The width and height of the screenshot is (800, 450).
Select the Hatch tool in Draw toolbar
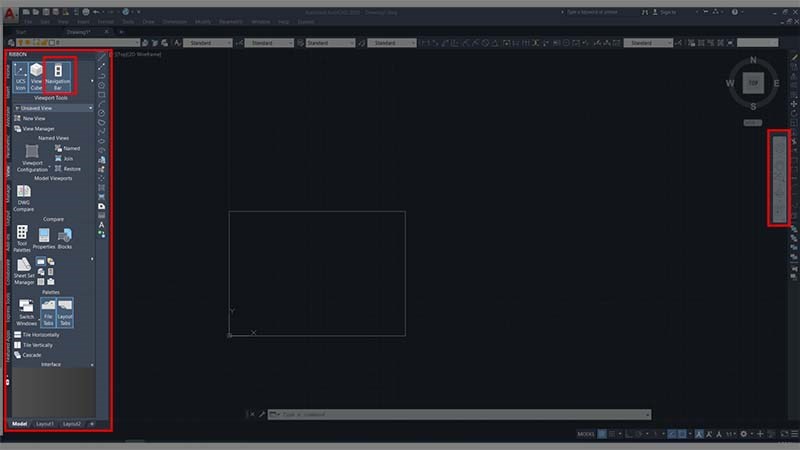tap(102, 187)
